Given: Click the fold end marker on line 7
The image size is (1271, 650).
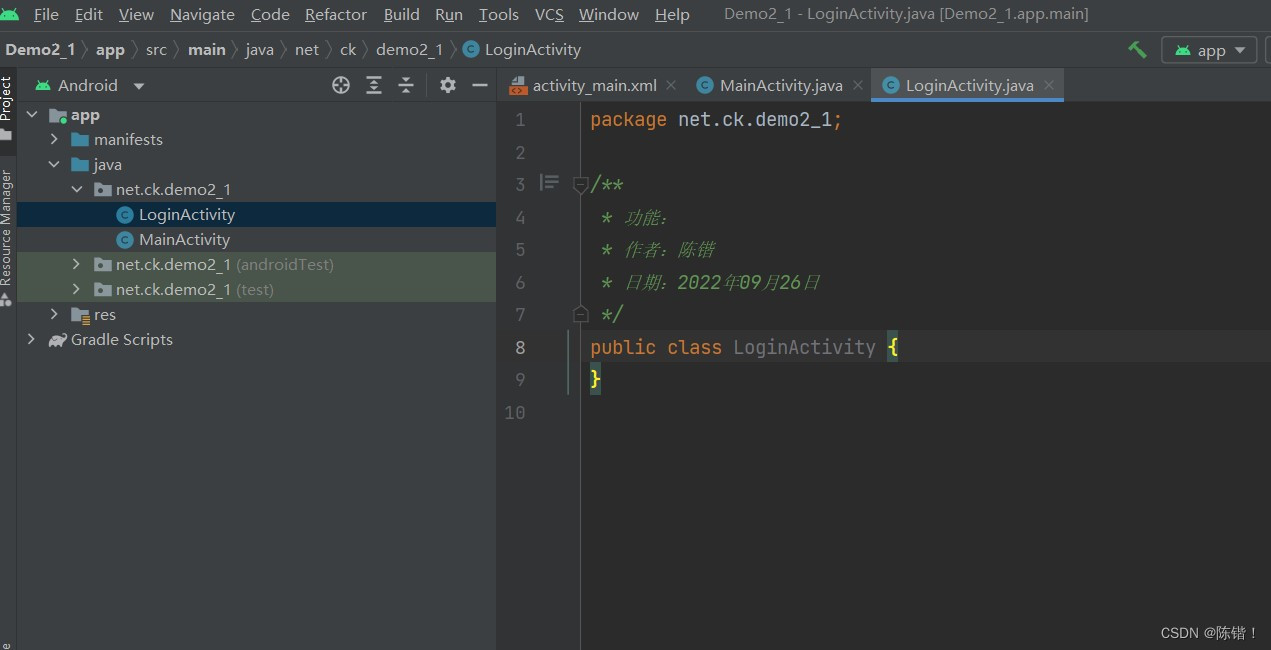Looking at the screenshot, I should pos(580,314).
